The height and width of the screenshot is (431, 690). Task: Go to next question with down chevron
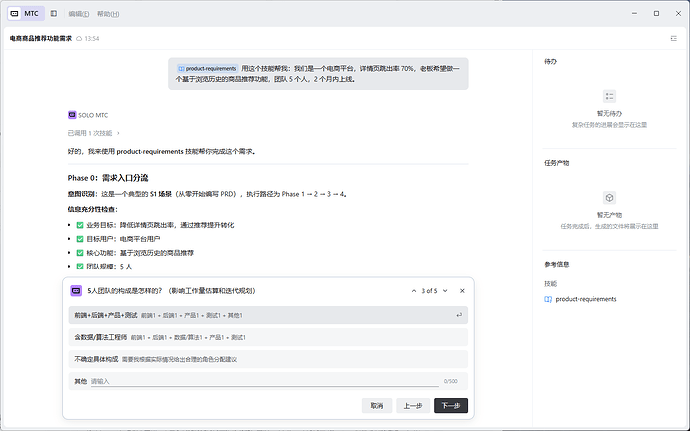click(445, 291)
